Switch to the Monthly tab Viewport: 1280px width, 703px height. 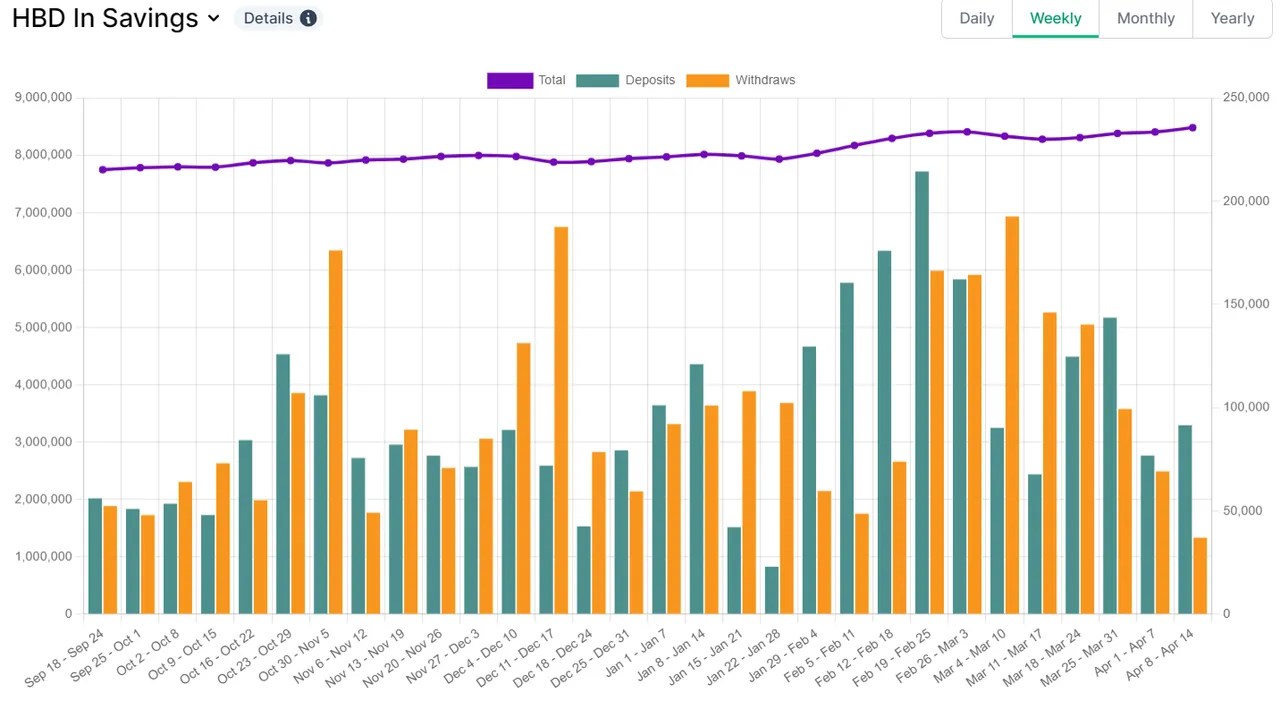tap(1146, 18)
